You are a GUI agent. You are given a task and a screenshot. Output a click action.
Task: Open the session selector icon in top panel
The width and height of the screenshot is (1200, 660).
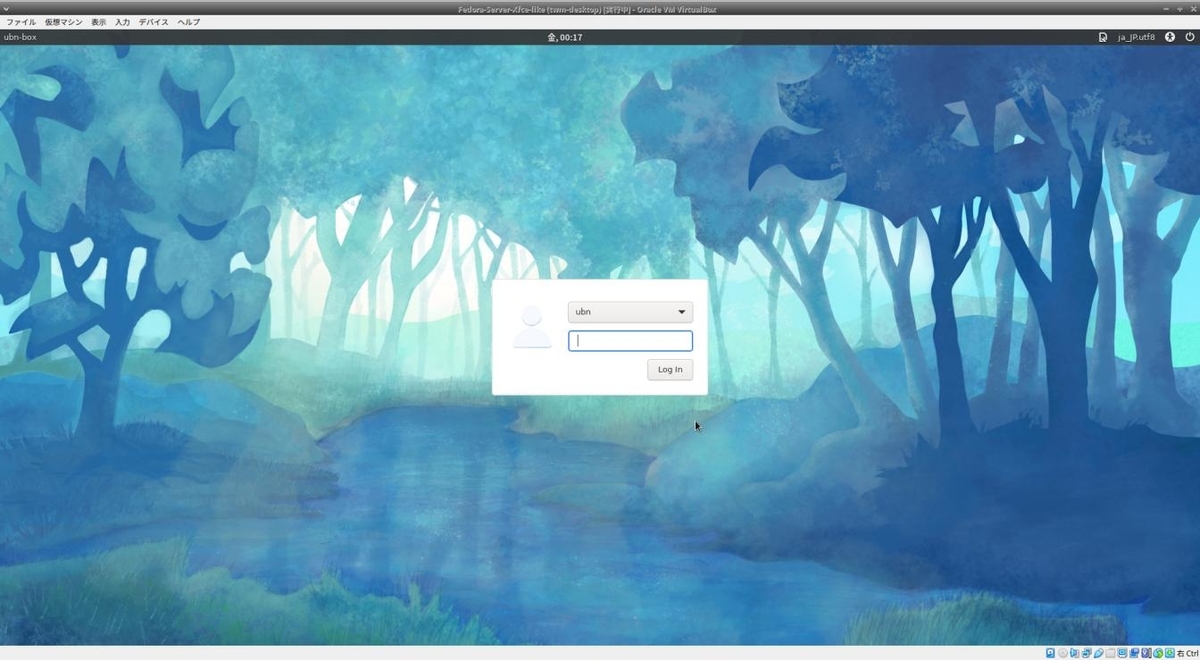pyautogui.click(x=1103, y=37)
